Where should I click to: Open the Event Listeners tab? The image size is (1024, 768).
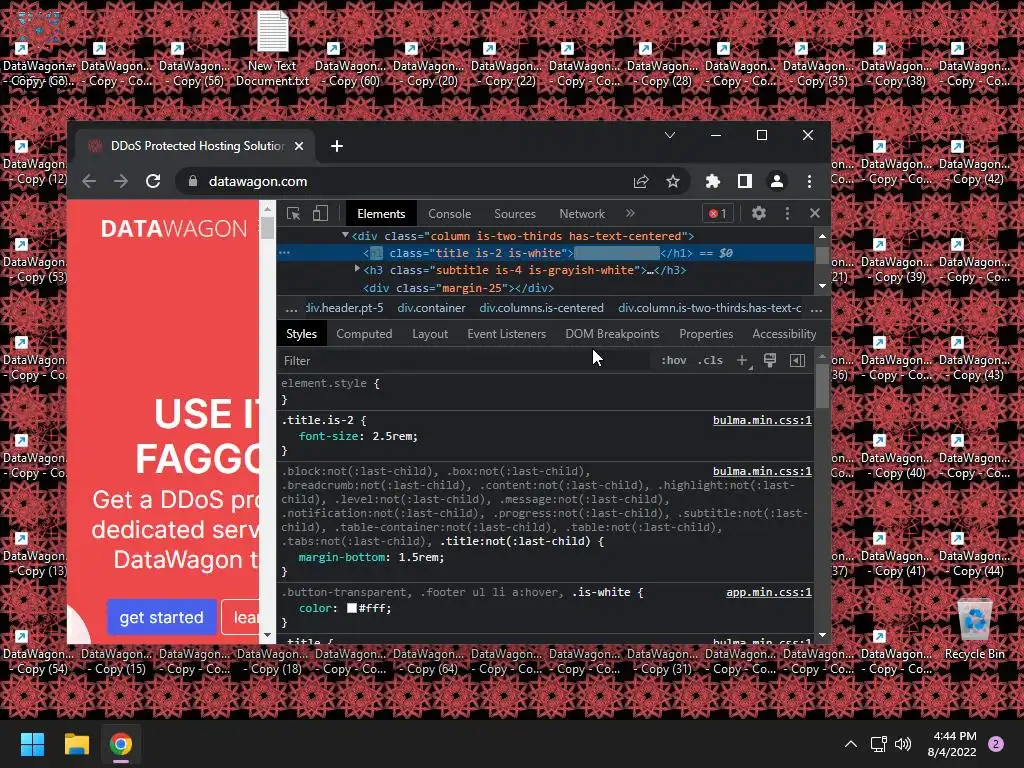506,334
